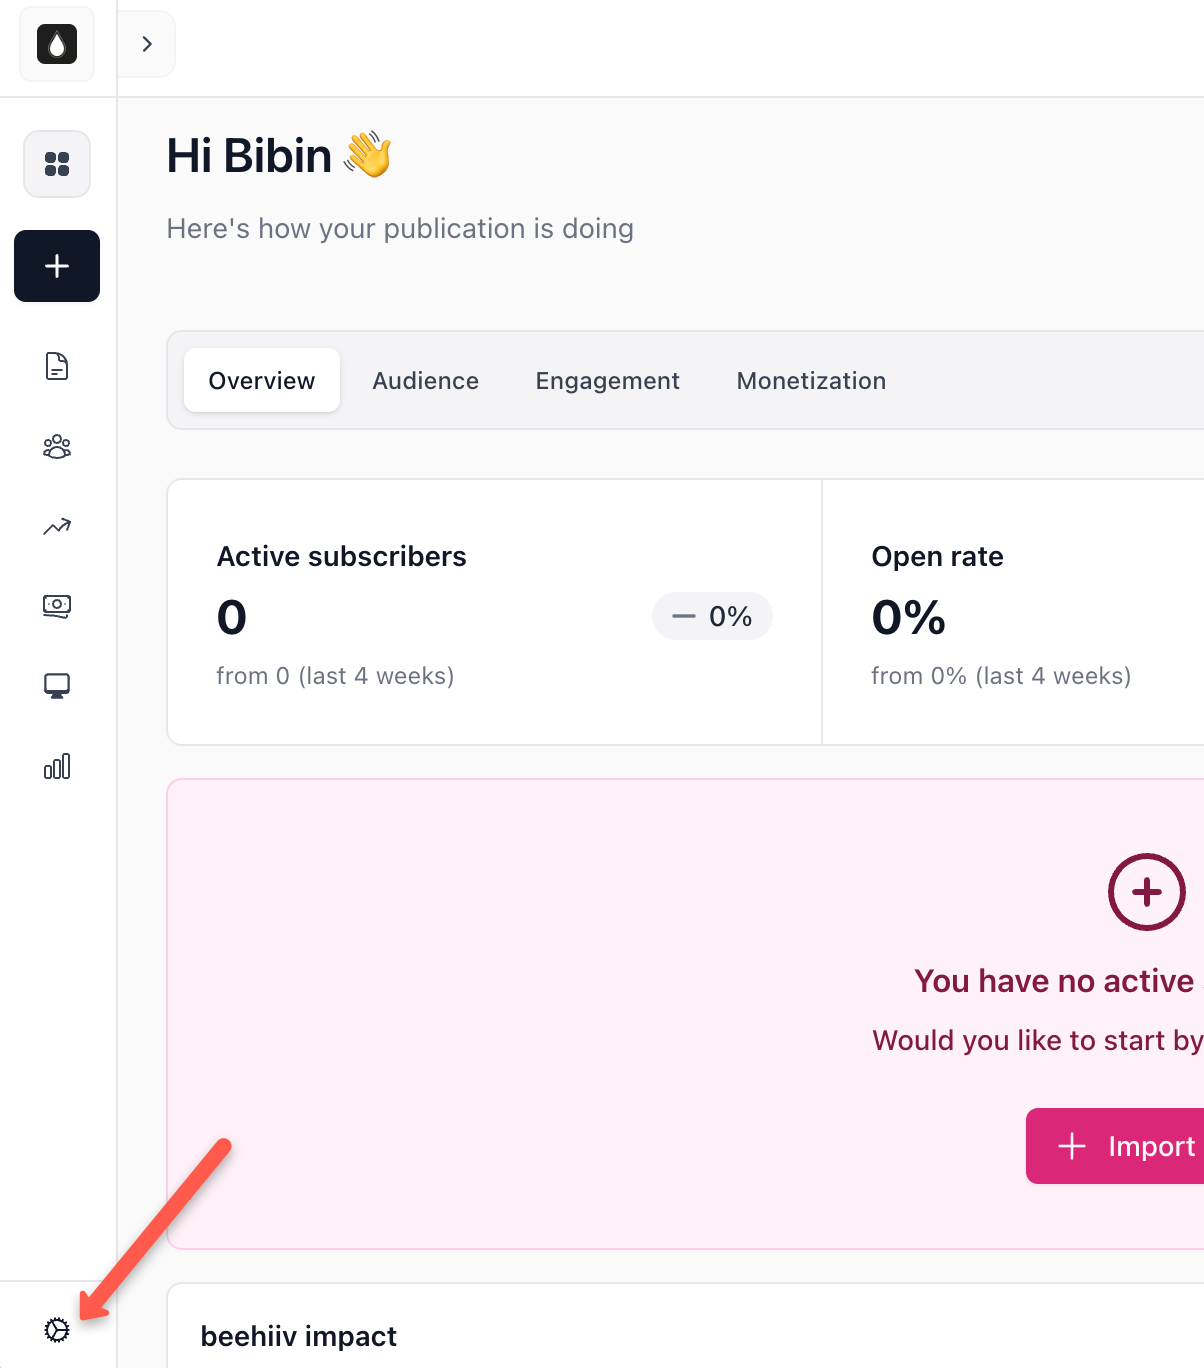
Task: Click the circled plus icon
Action: [x=1147, y=892]
